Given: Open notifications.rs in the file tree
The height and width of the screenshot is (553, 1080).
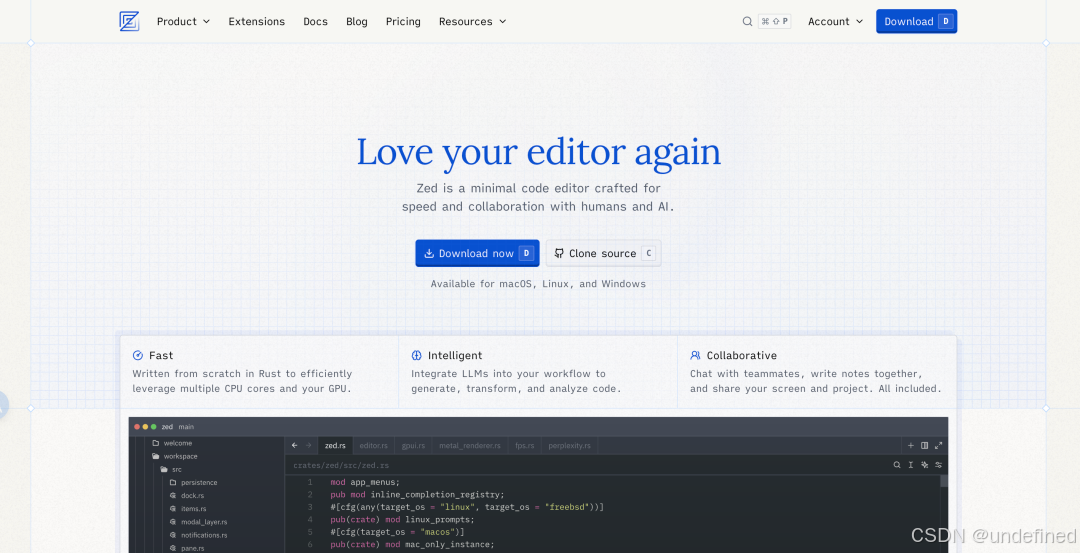Looking at the screenshot, I should tap(204, 534).
